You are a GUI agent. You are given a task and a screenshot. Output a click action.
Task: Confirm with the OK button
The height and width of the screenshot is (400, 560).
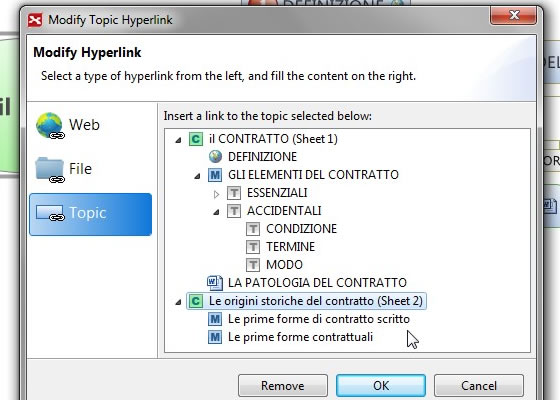[381, 385]
